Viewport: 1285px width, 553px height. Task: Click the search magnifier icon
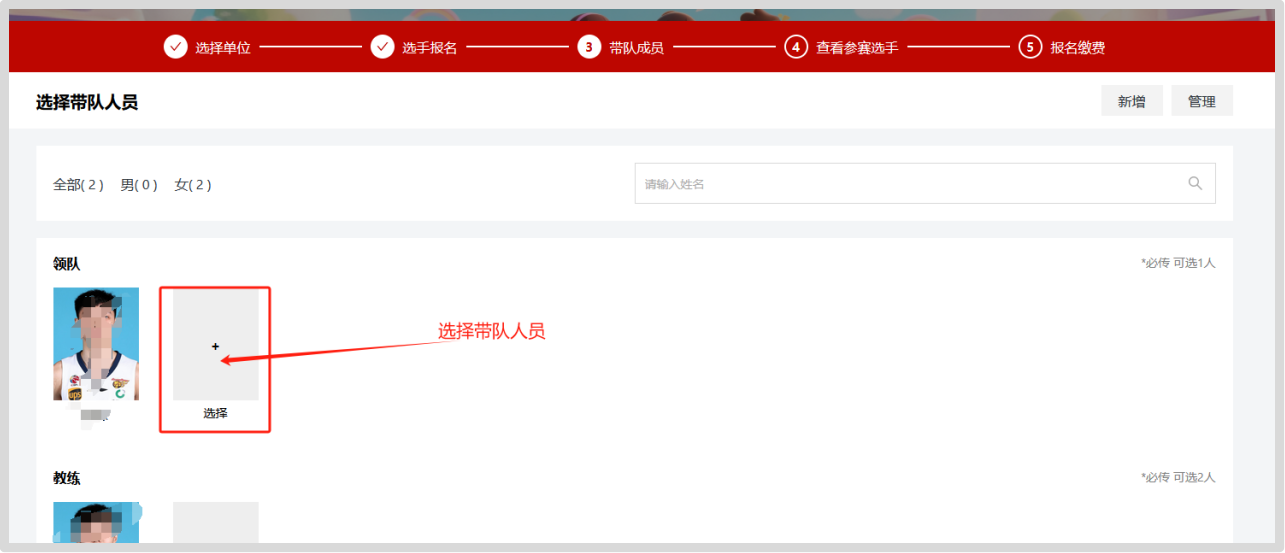(x=1195, y=183)
